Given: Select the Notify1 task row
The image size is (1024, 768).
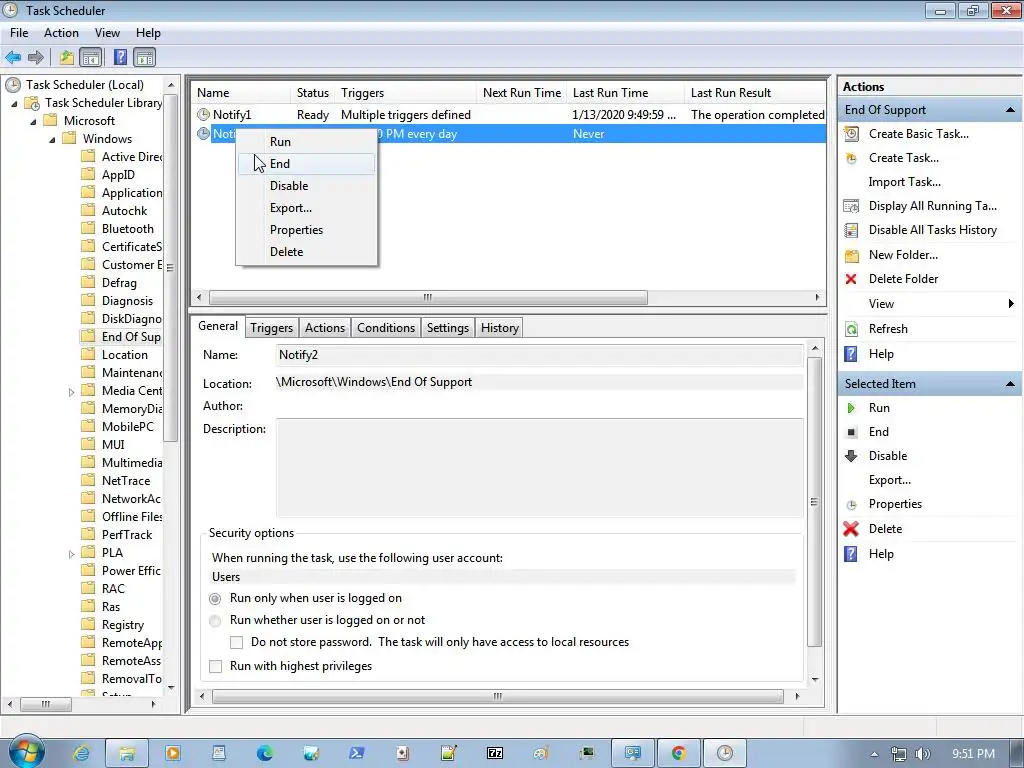Looking at the screenshot, I should [509, 115].
